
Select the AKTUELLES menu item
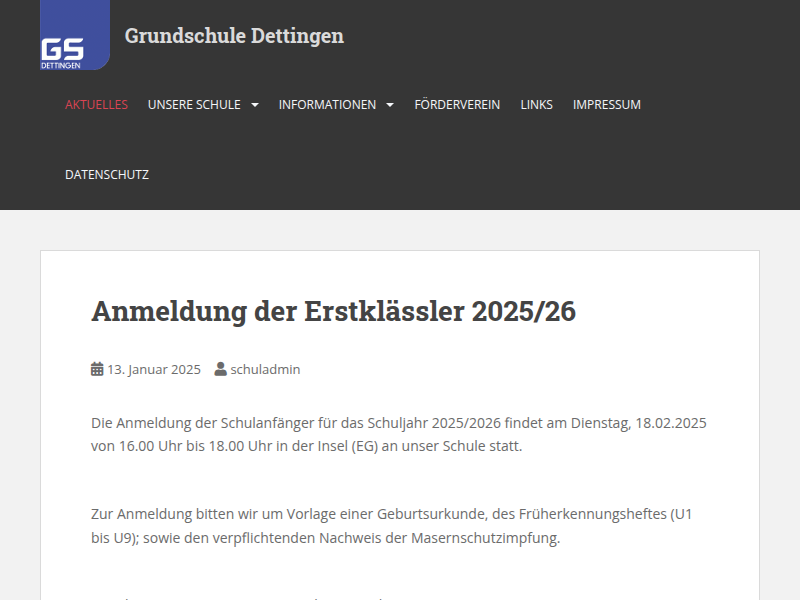96,104
